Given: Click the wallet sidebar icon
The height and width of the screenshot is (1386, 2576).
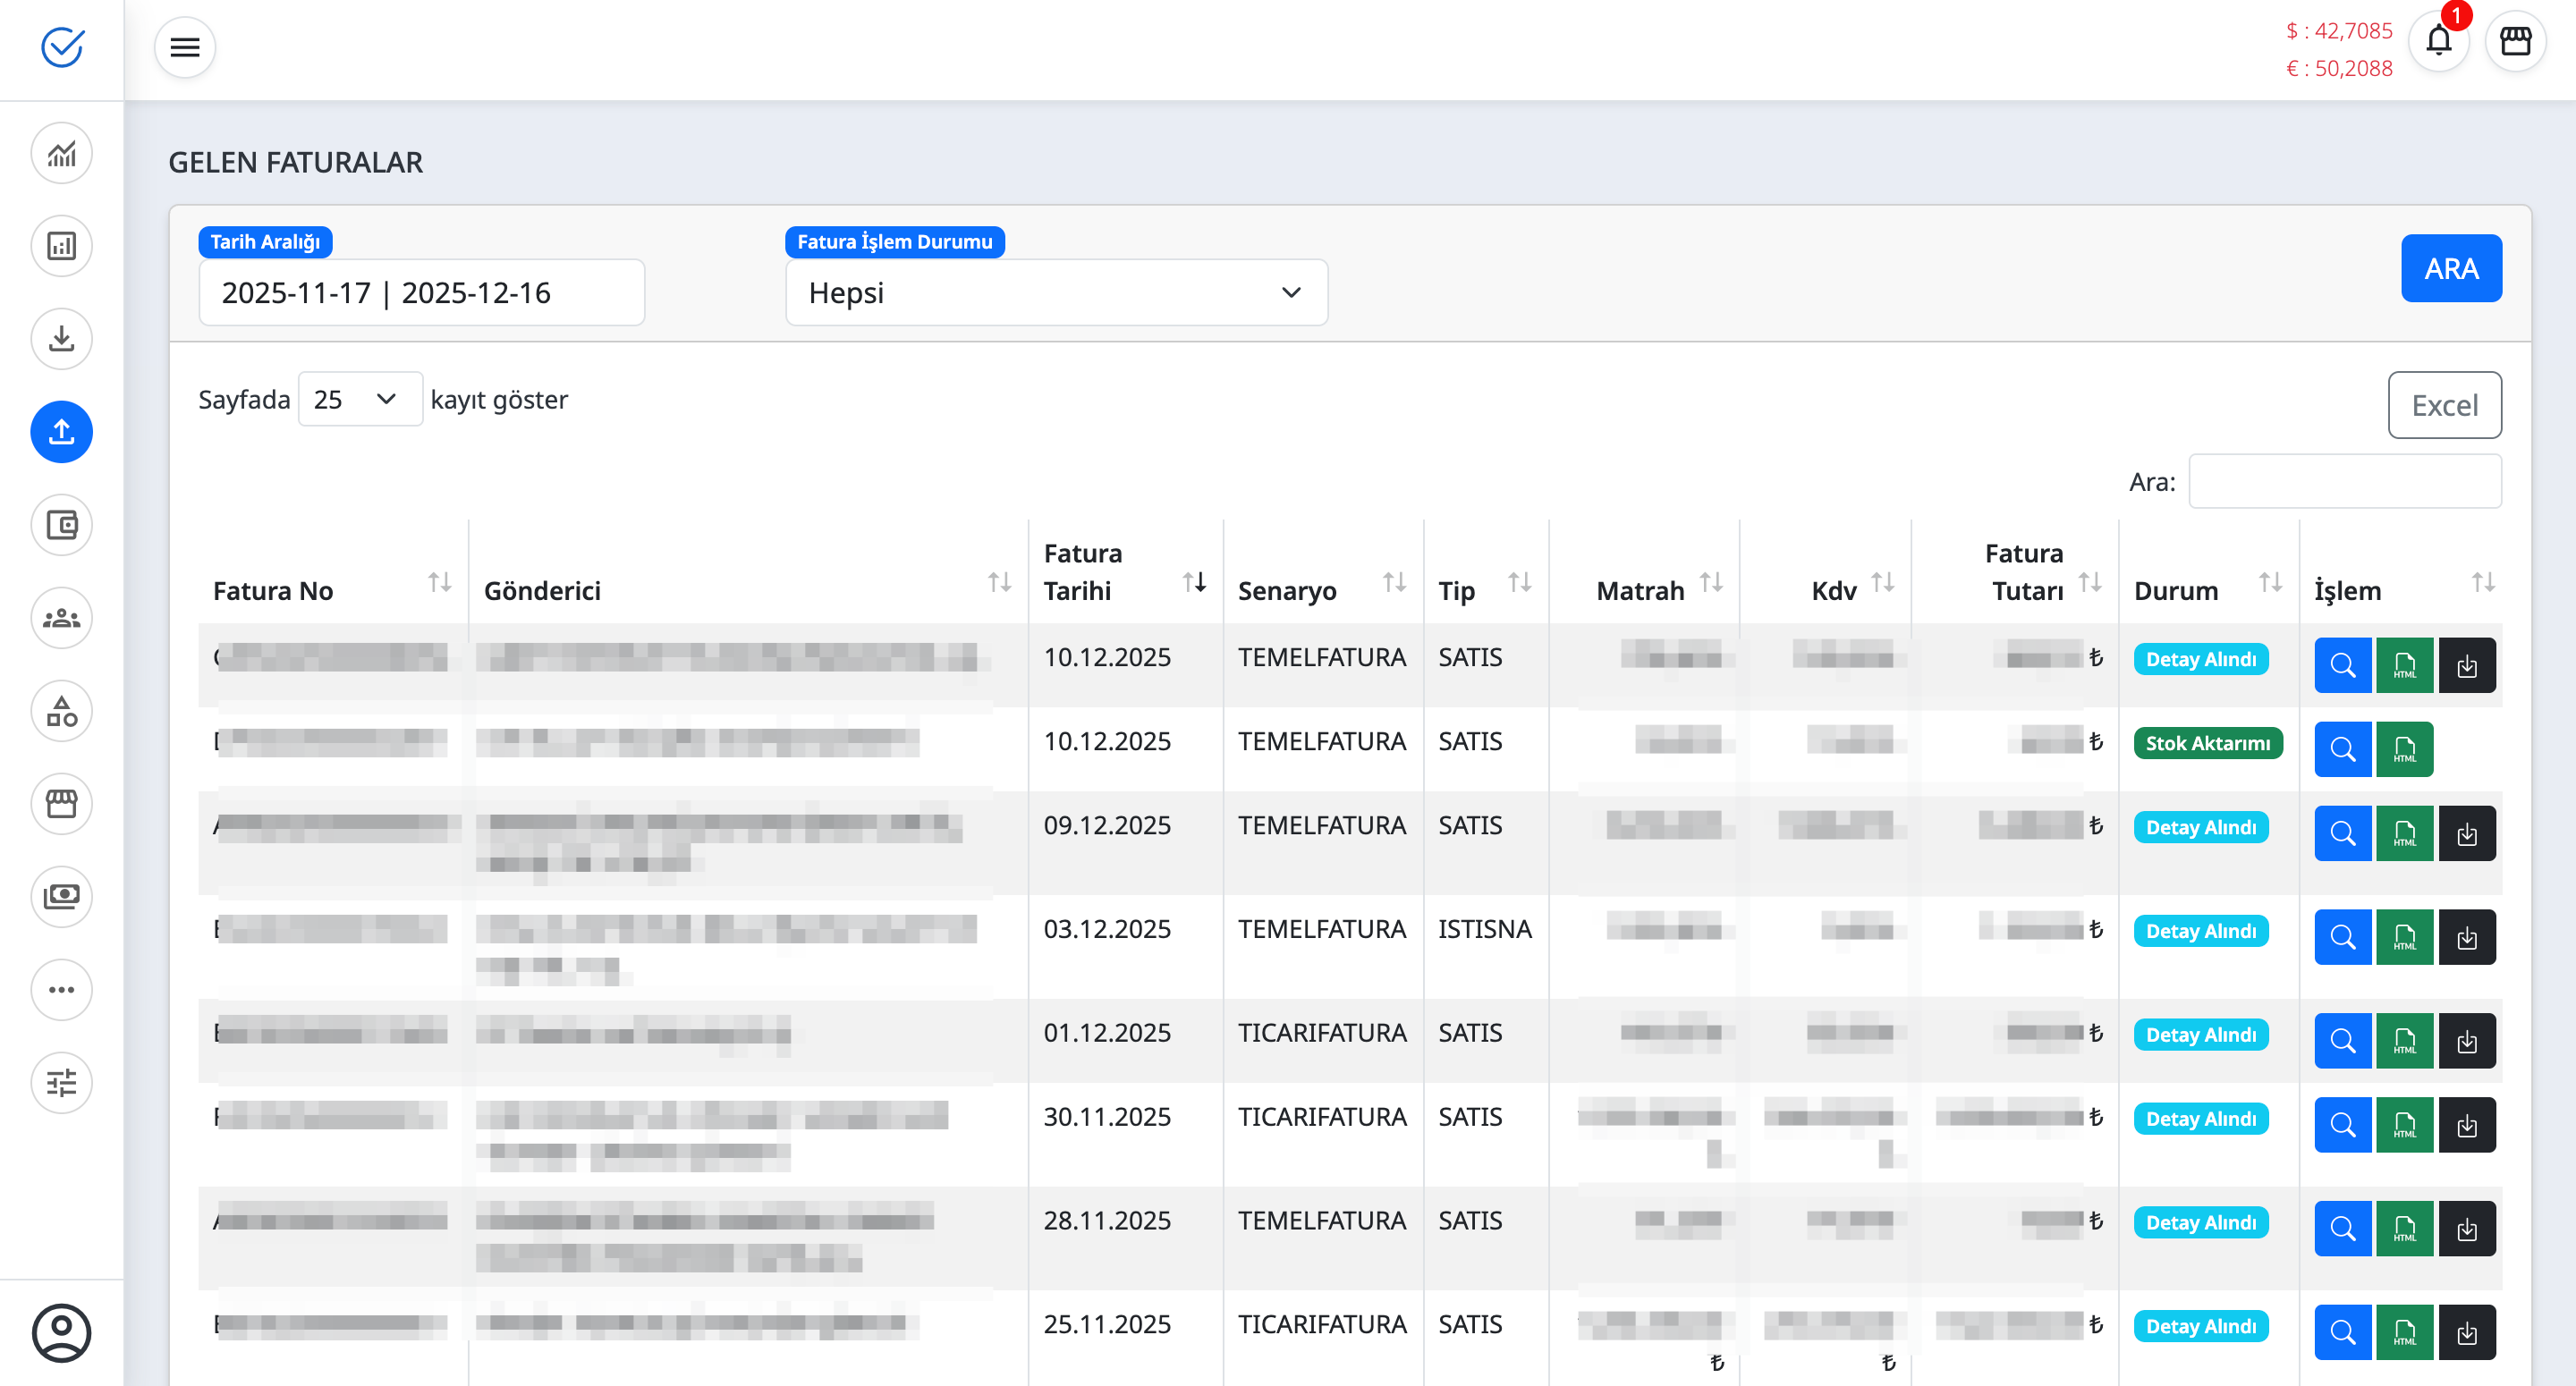Looking at the screenshot, I should (62, 525).
